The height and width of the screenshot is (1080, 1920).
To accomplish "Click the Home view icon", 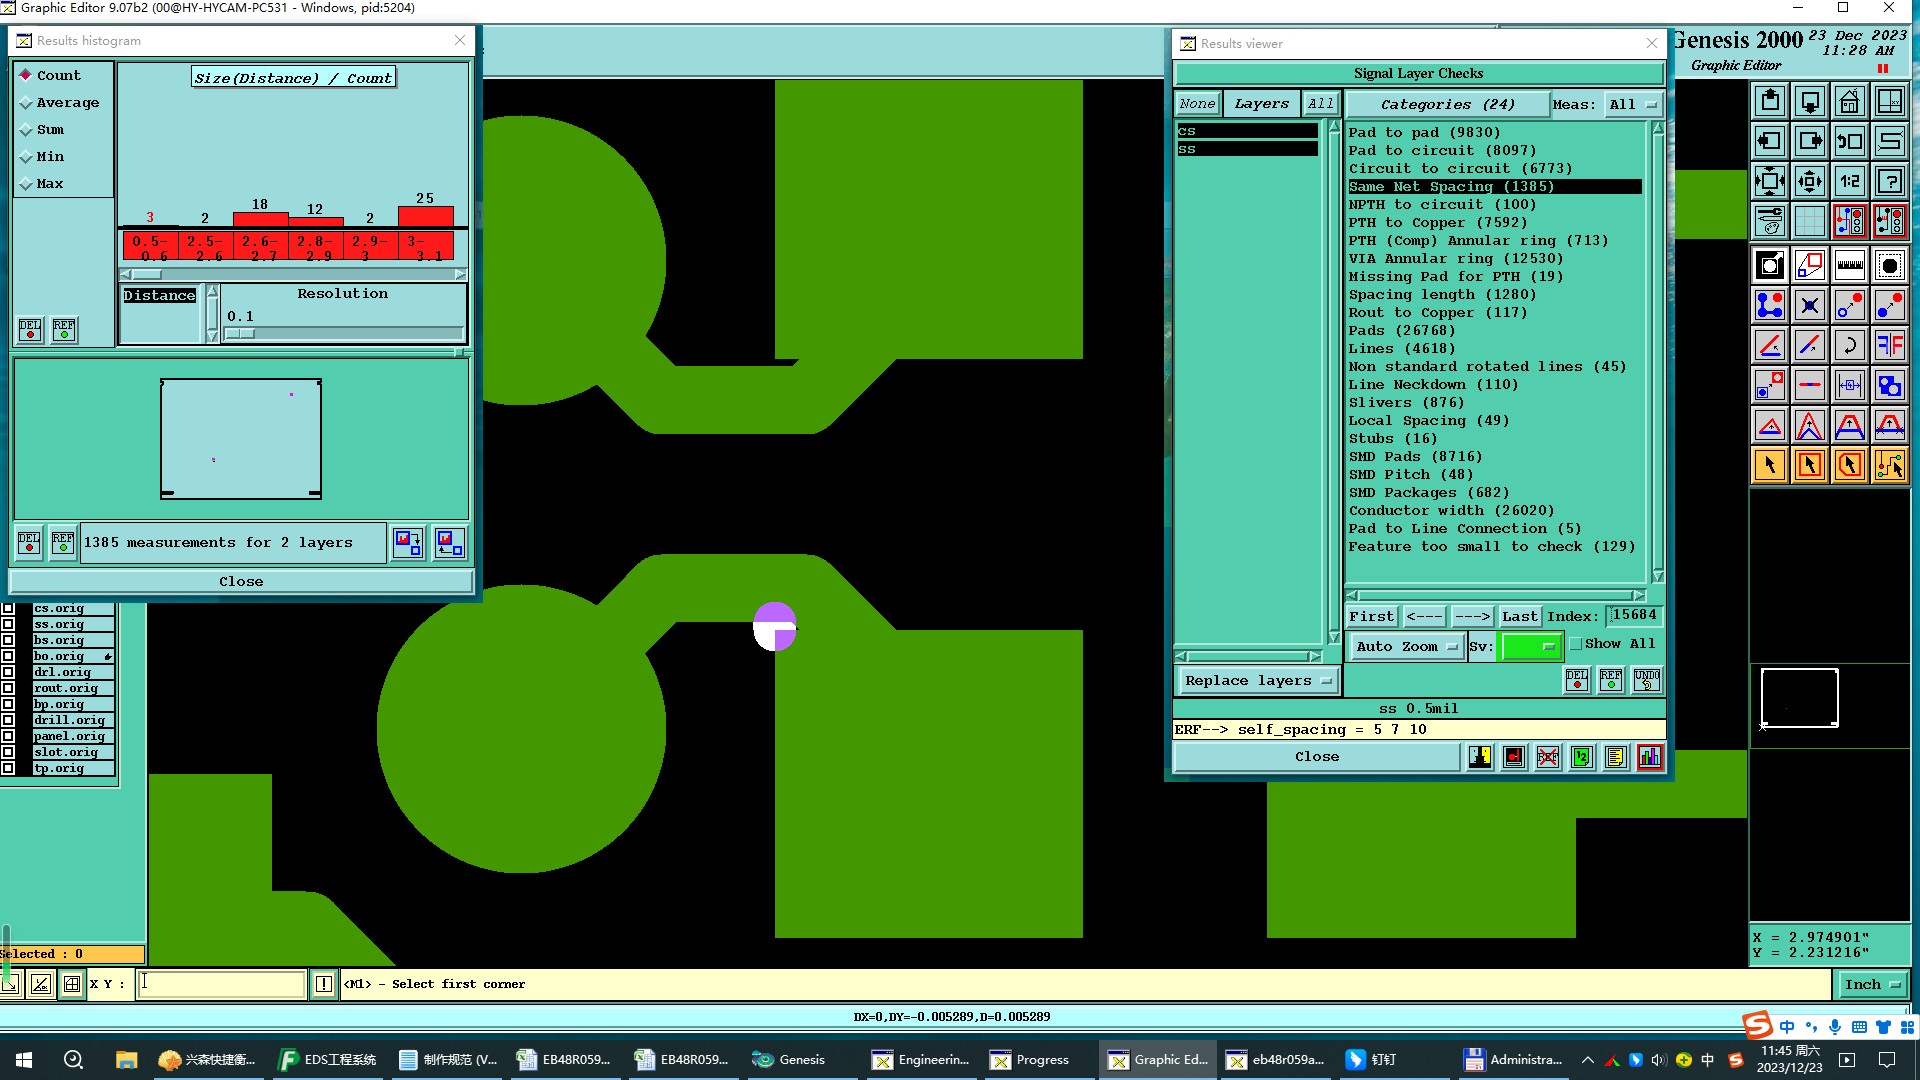I will point(1849,101).
